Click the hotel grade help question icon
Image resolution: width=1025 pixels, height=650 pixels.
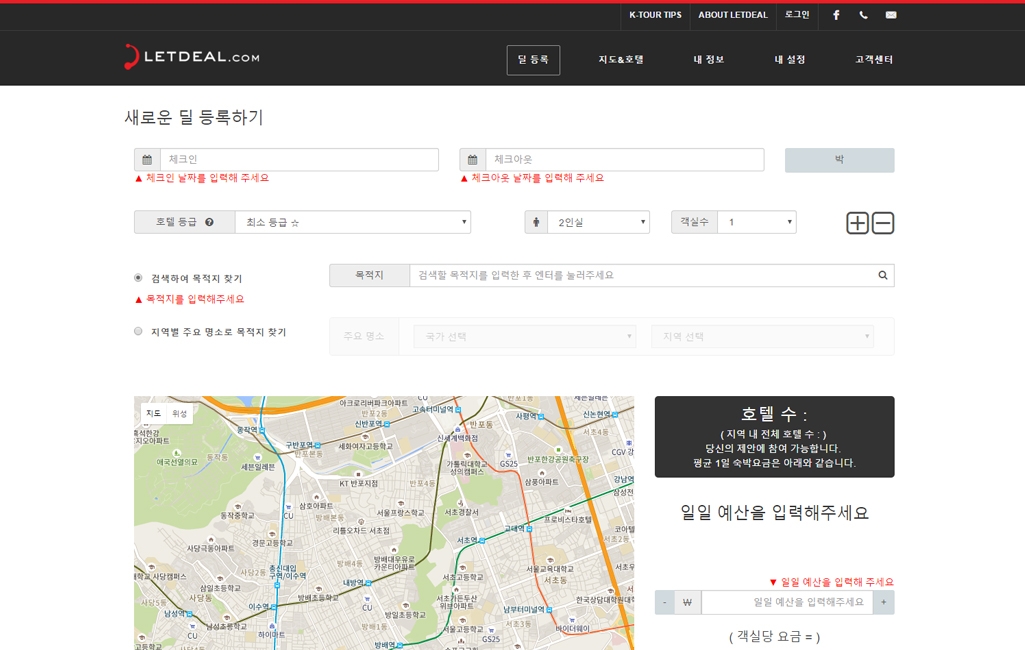point(209,222)
